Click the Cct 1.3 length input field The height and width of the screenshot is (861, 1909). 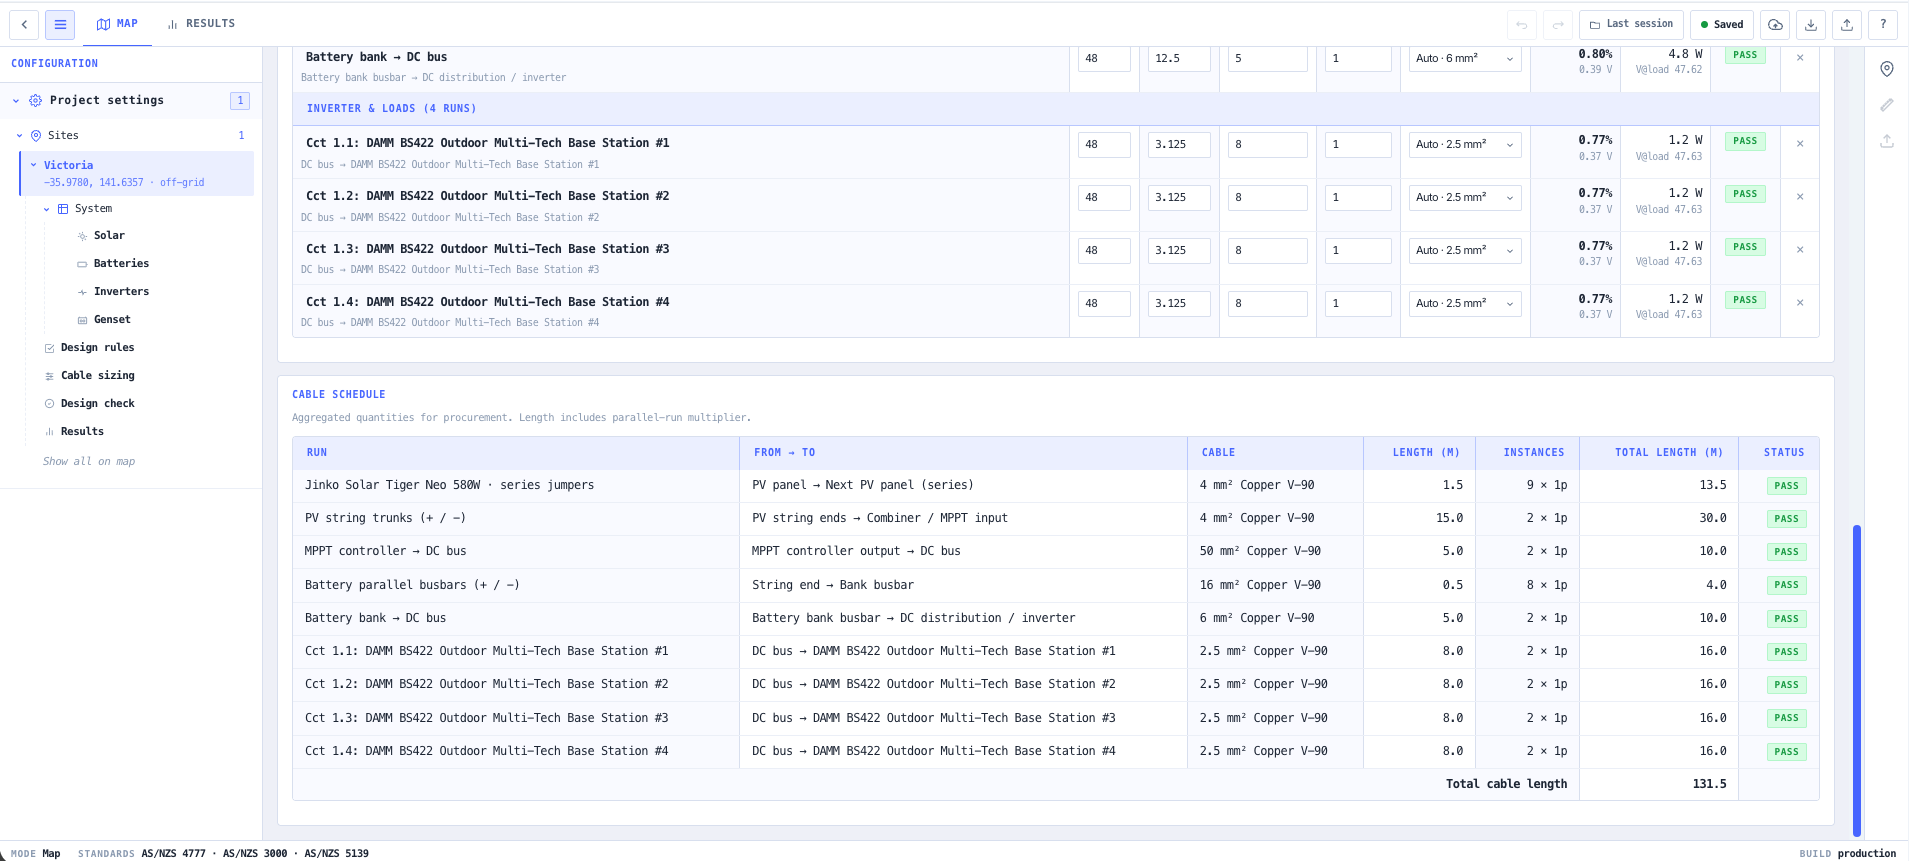(1267, 251)
